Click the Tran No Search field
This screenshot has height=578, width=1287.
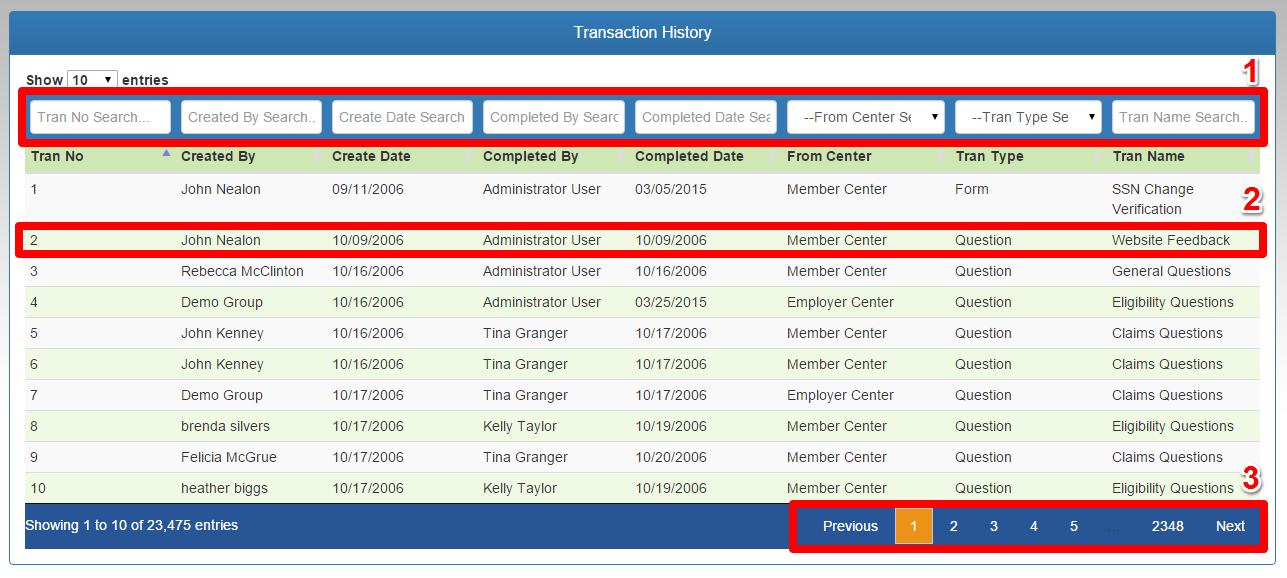point(100,117)
